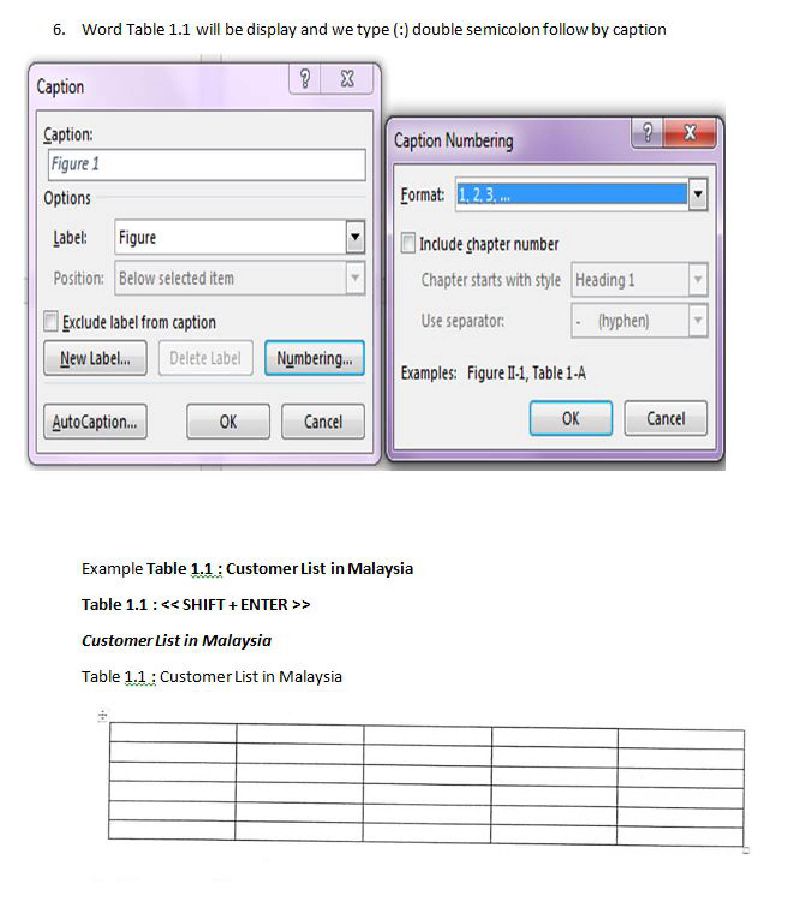The height and width of the screenshot is (919, 800).
Task: Open the Label dropdown showing Figure
Action: 354,238
